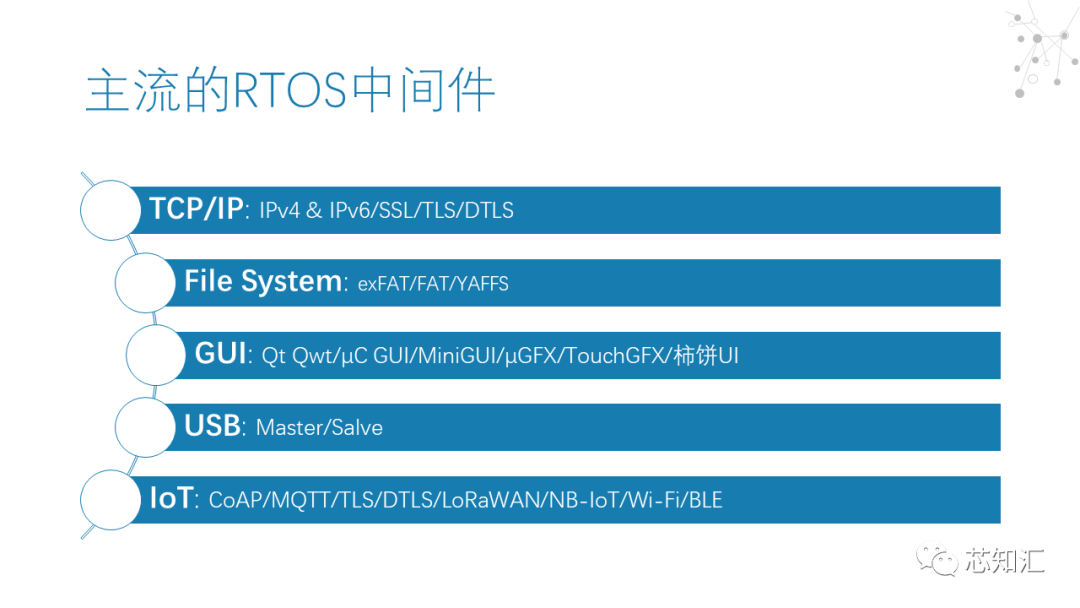Screen dimensions: 1080x608
Task: Click the Qt Qwt/µC GUI/MiniGUI list text
Action: [x=500, y=355]
